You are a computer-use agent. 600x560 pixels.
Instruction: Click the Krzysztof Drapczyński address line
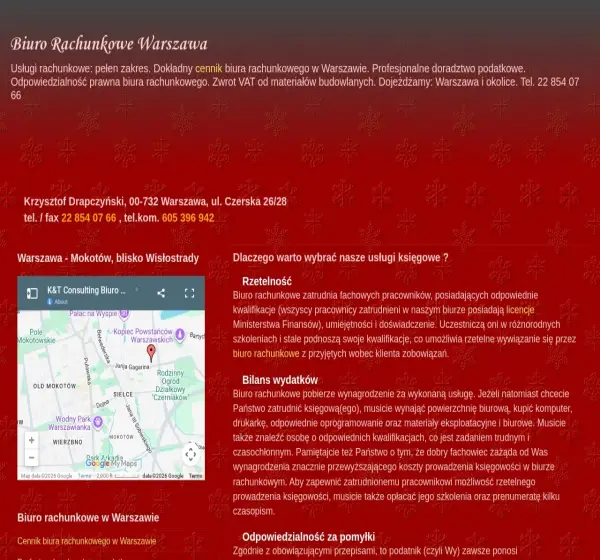(x=155, y=201)
